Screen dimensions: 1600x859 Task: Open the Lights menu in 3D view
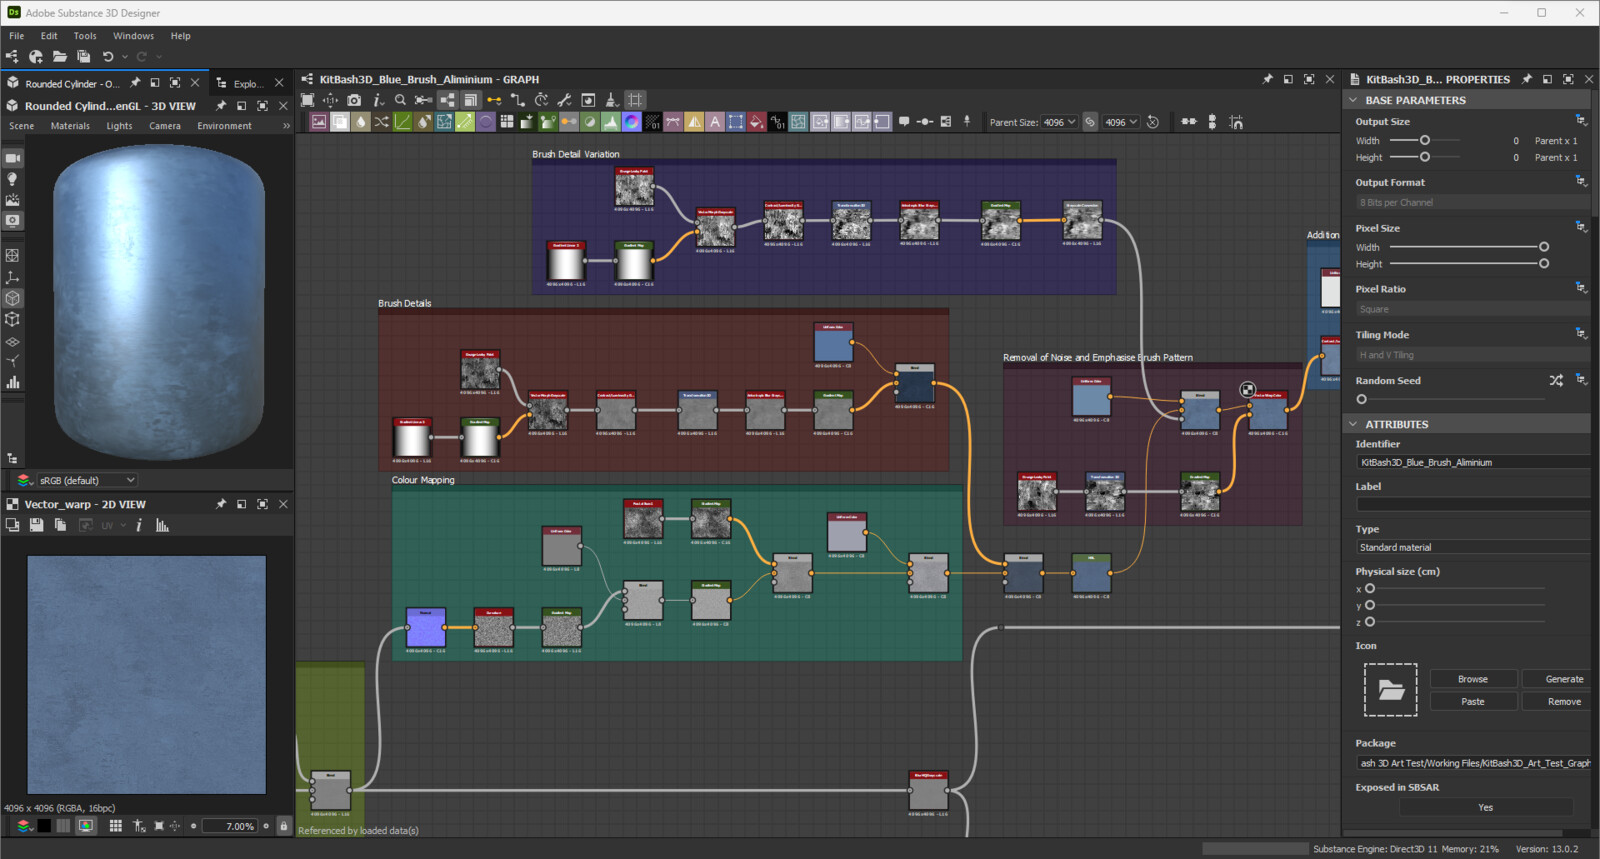(119, 126)
